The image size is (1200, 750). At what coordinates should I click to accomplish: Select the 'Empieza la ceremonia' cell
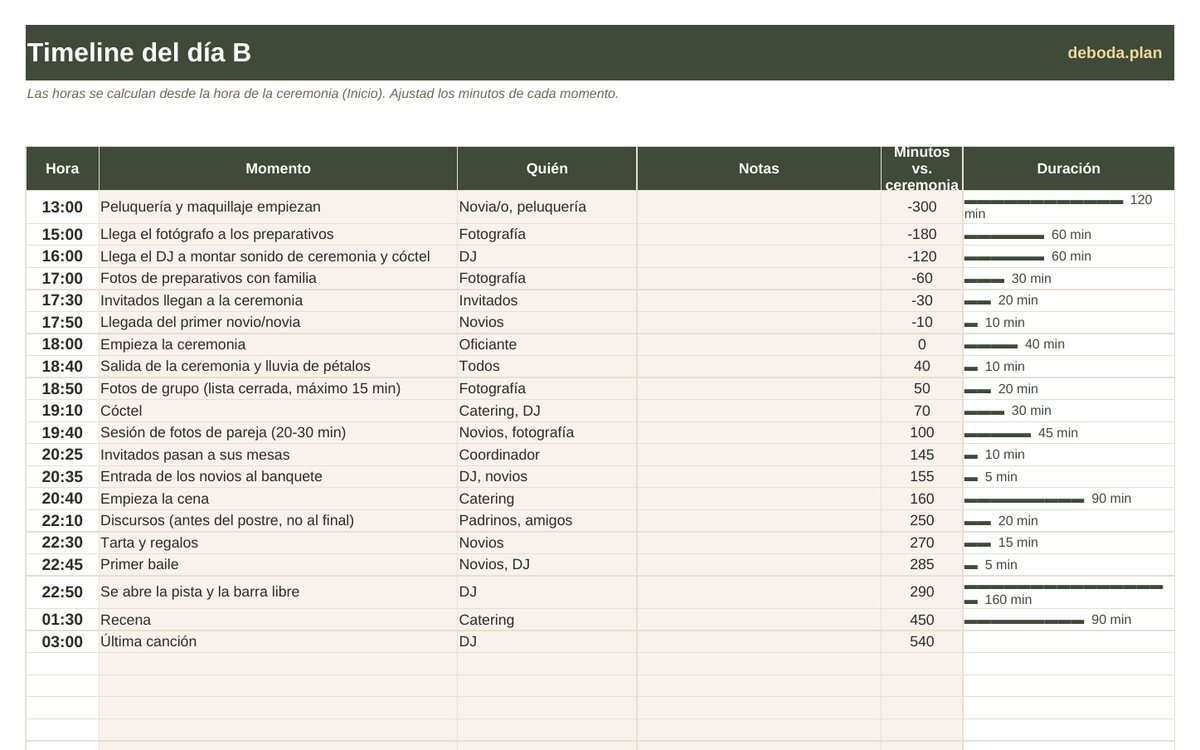coord(278,344)
